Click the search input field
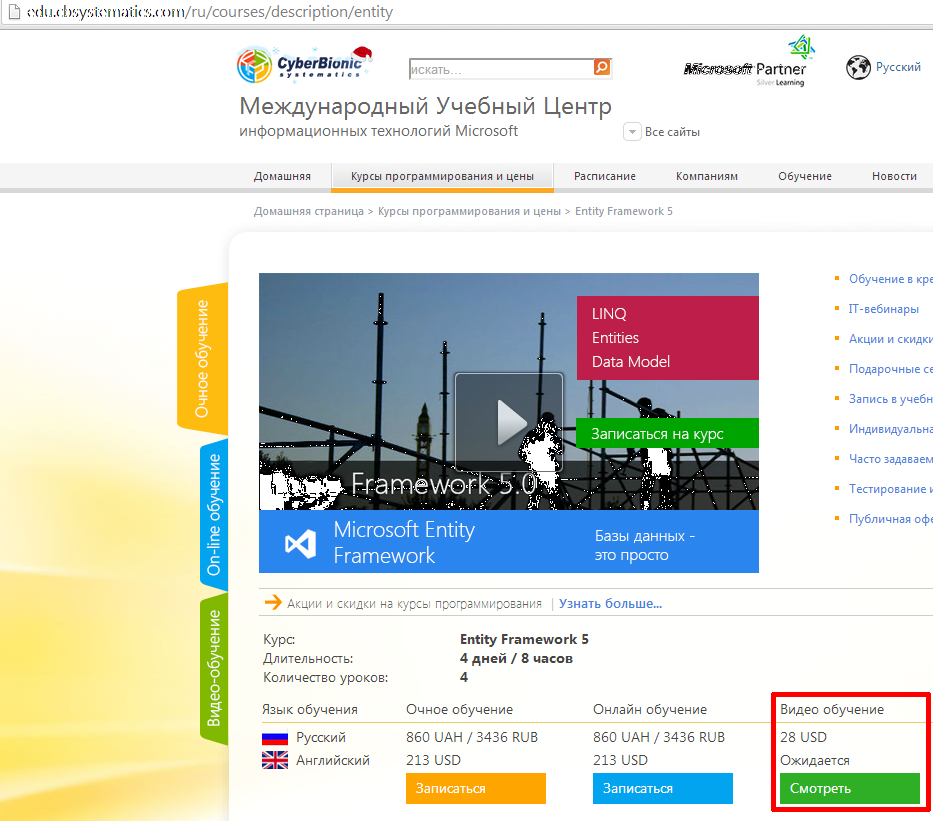 click(499, 69)
